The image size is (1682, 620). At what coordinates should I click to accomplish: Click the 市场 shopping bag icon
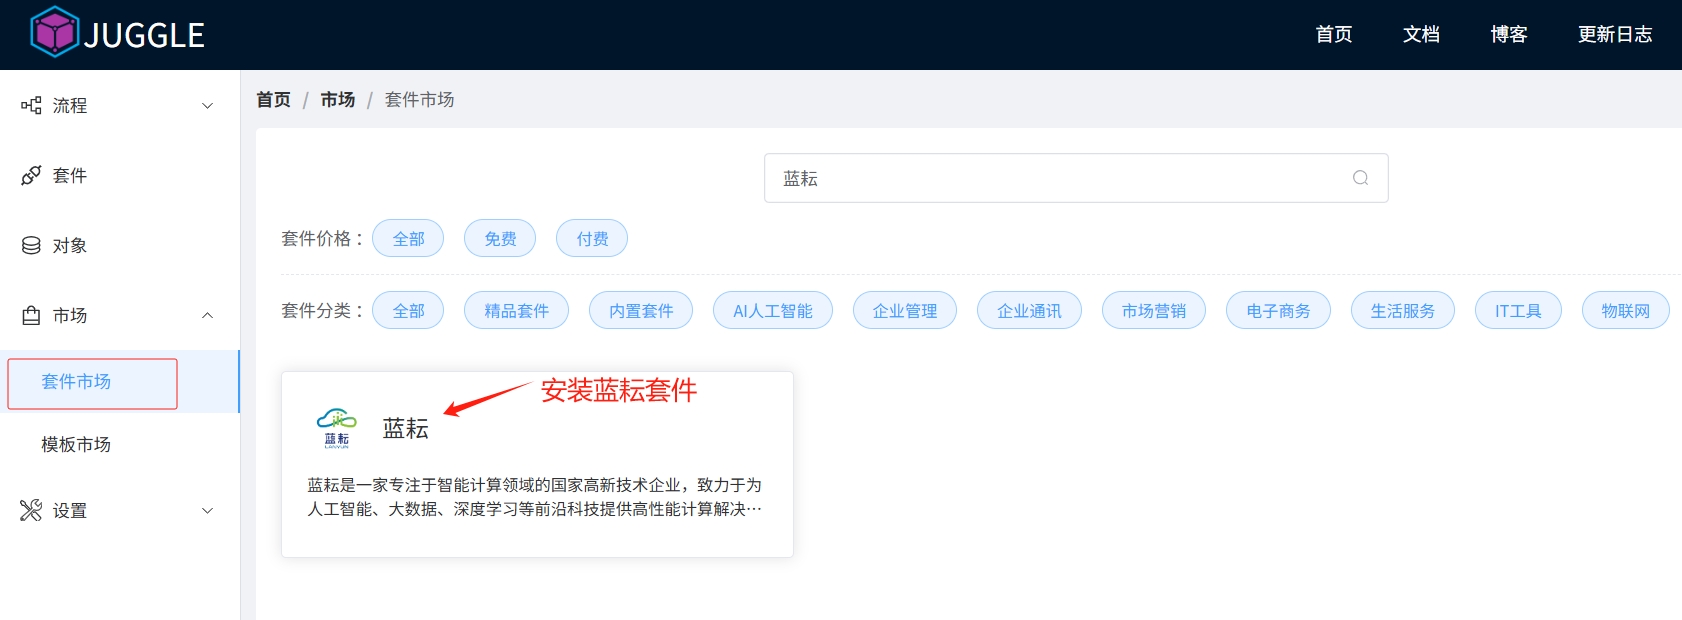coord(31,315)
